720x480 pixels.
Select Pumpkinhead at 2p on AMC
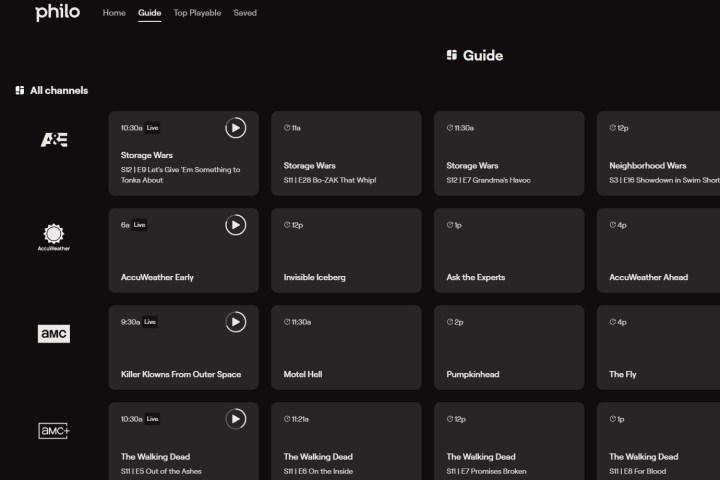[x=509, y=347]
